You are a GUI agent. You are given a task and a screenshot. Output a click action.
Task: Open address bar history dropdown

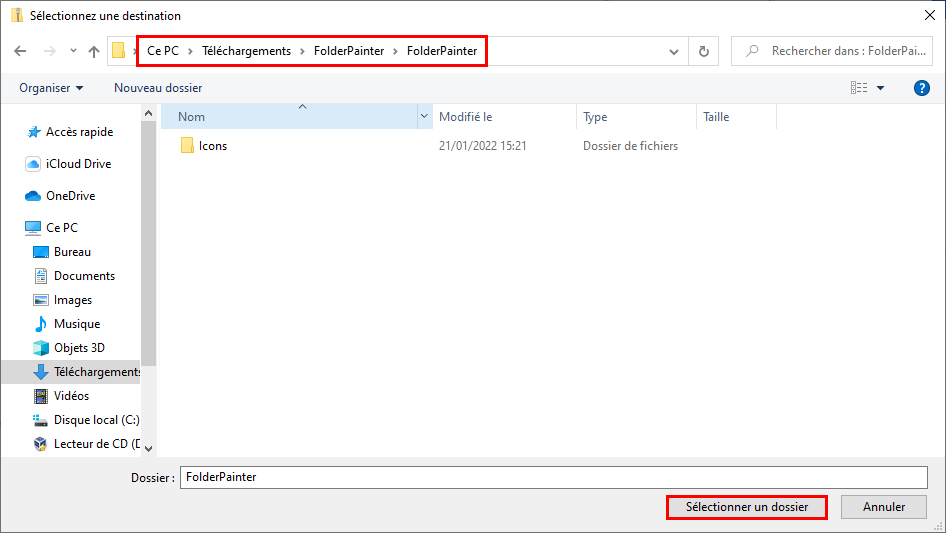pos(674,52)
